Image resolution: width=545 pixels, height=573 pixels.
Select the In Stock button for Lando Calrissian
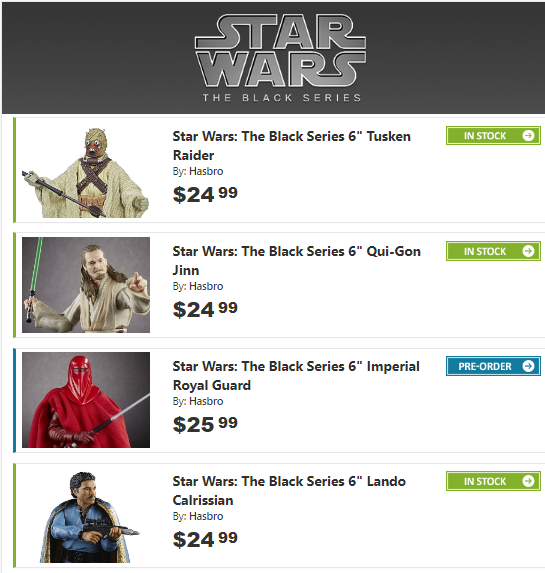point(493,481)
